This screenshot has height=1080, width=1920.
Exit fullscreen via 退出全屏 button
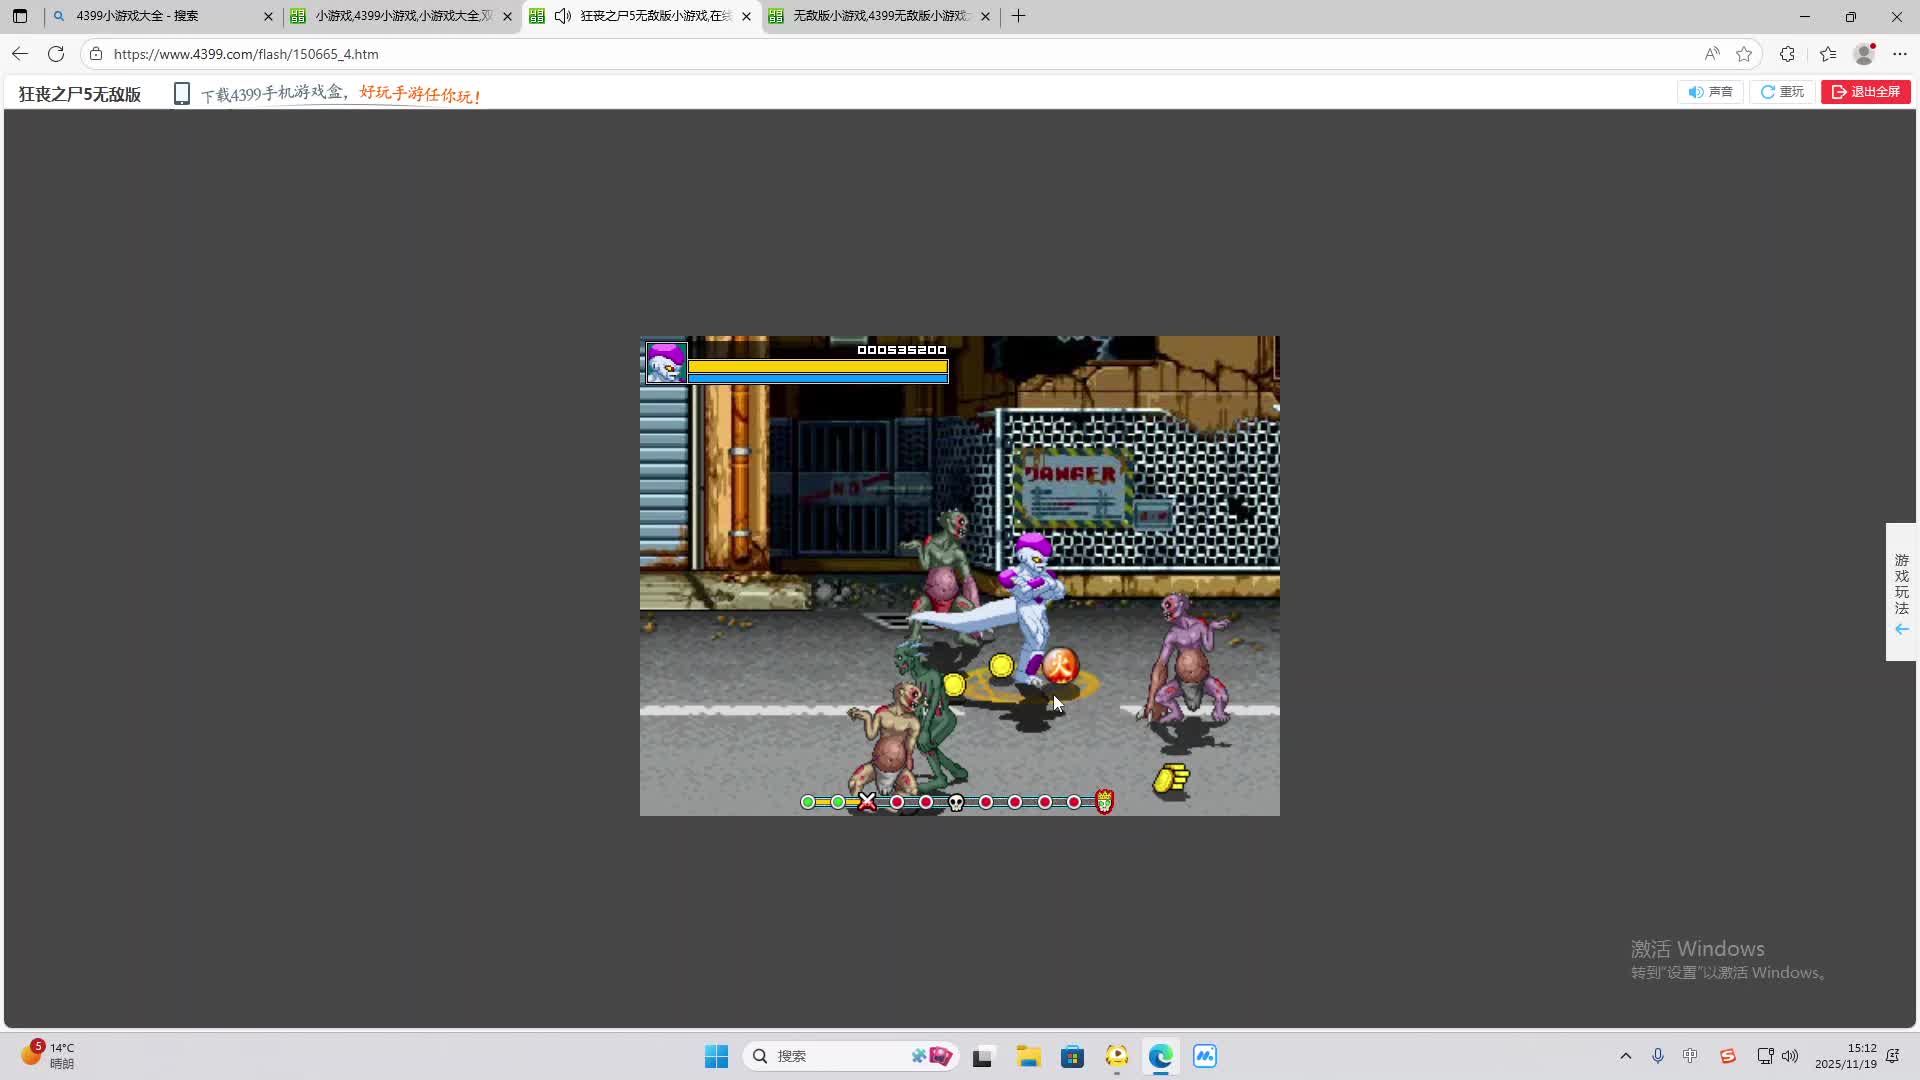pos(1865,92)
